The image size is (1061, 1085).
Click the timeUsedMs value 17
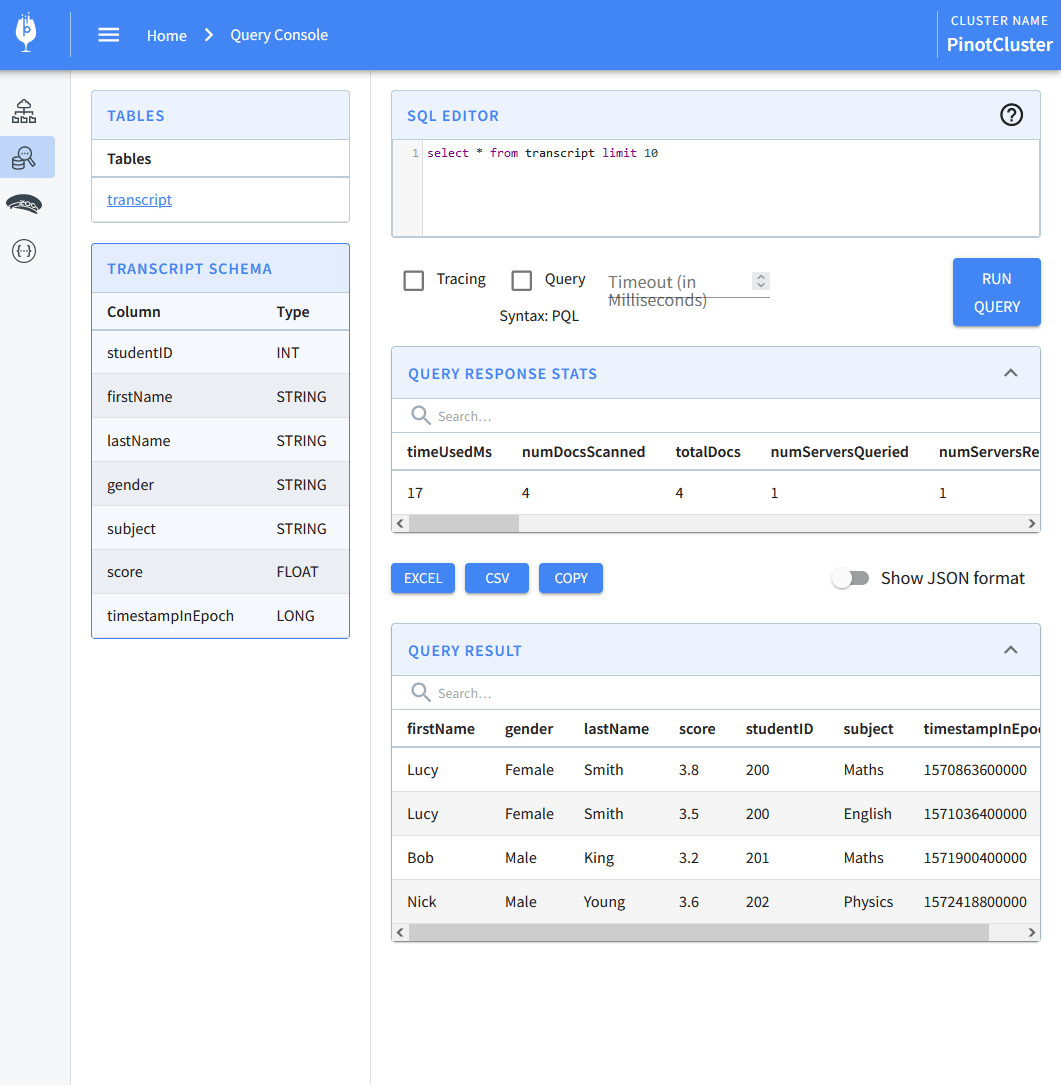pyautogui.click(x=415, y=493)
